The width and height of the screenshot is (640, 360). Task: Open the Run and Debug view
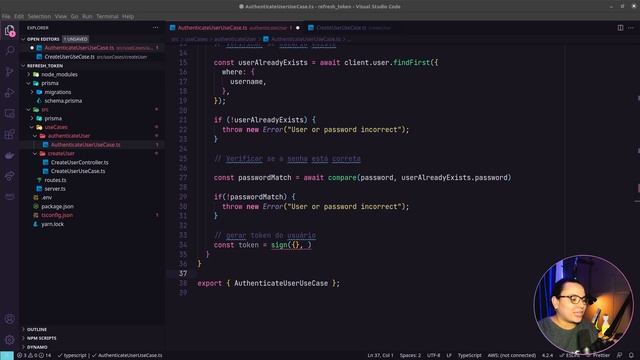pyautogui.click(x=9, y=93)
